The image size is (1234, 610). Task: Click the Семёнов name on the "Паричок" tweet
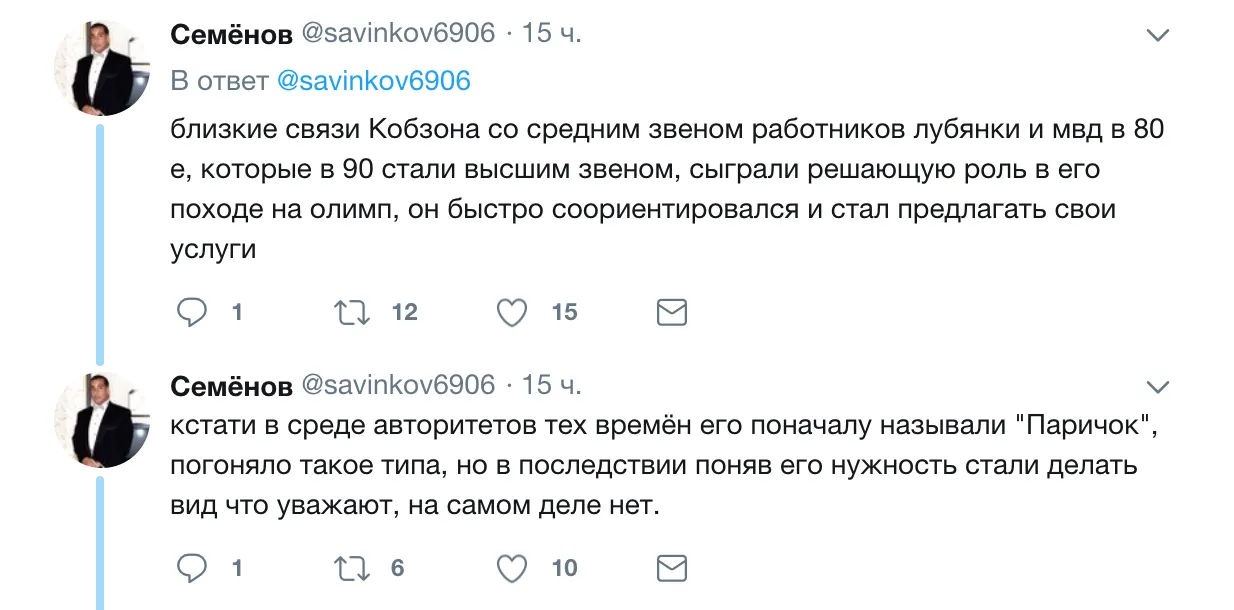coord(231,385)
